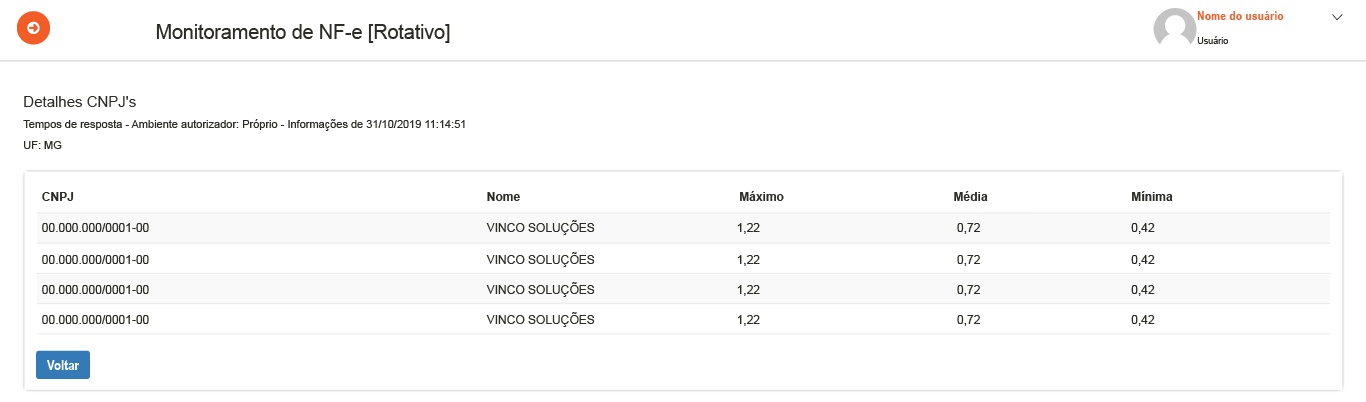The image size is (1366, 402).
Task: Click the Máximo column header
Action: (x=761, y=197)
